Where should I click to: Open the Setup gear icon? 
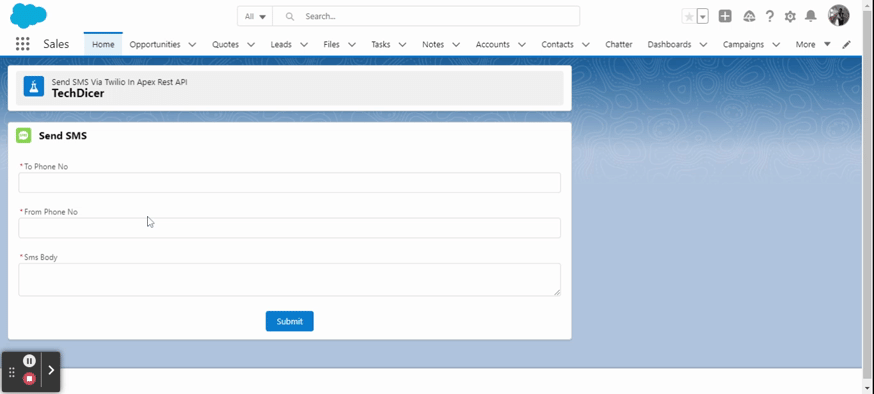click(x=790, y=17)
